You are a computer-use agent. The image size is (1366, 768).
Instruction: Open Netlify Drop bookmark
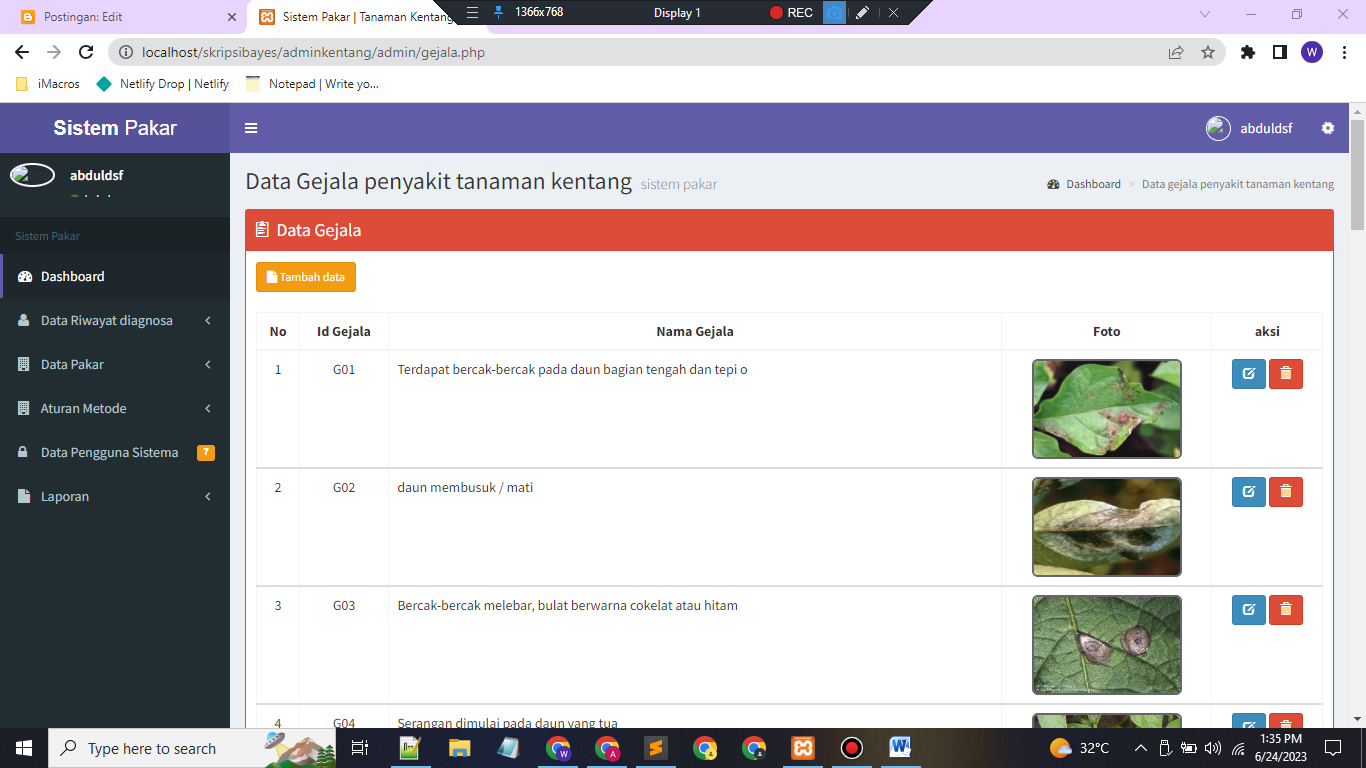(163, 84)
